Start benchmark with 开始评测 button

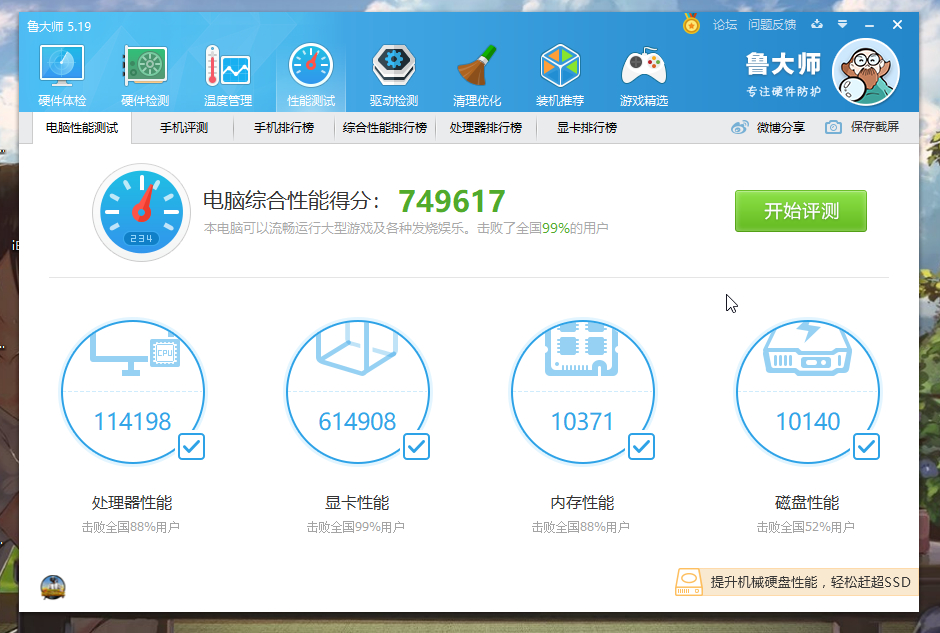(800, 211)
